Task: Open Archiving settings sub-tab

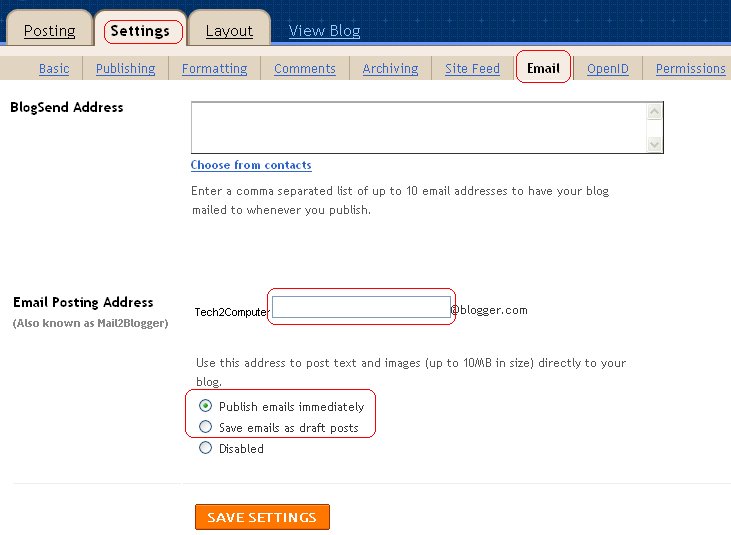Action: 391,69
